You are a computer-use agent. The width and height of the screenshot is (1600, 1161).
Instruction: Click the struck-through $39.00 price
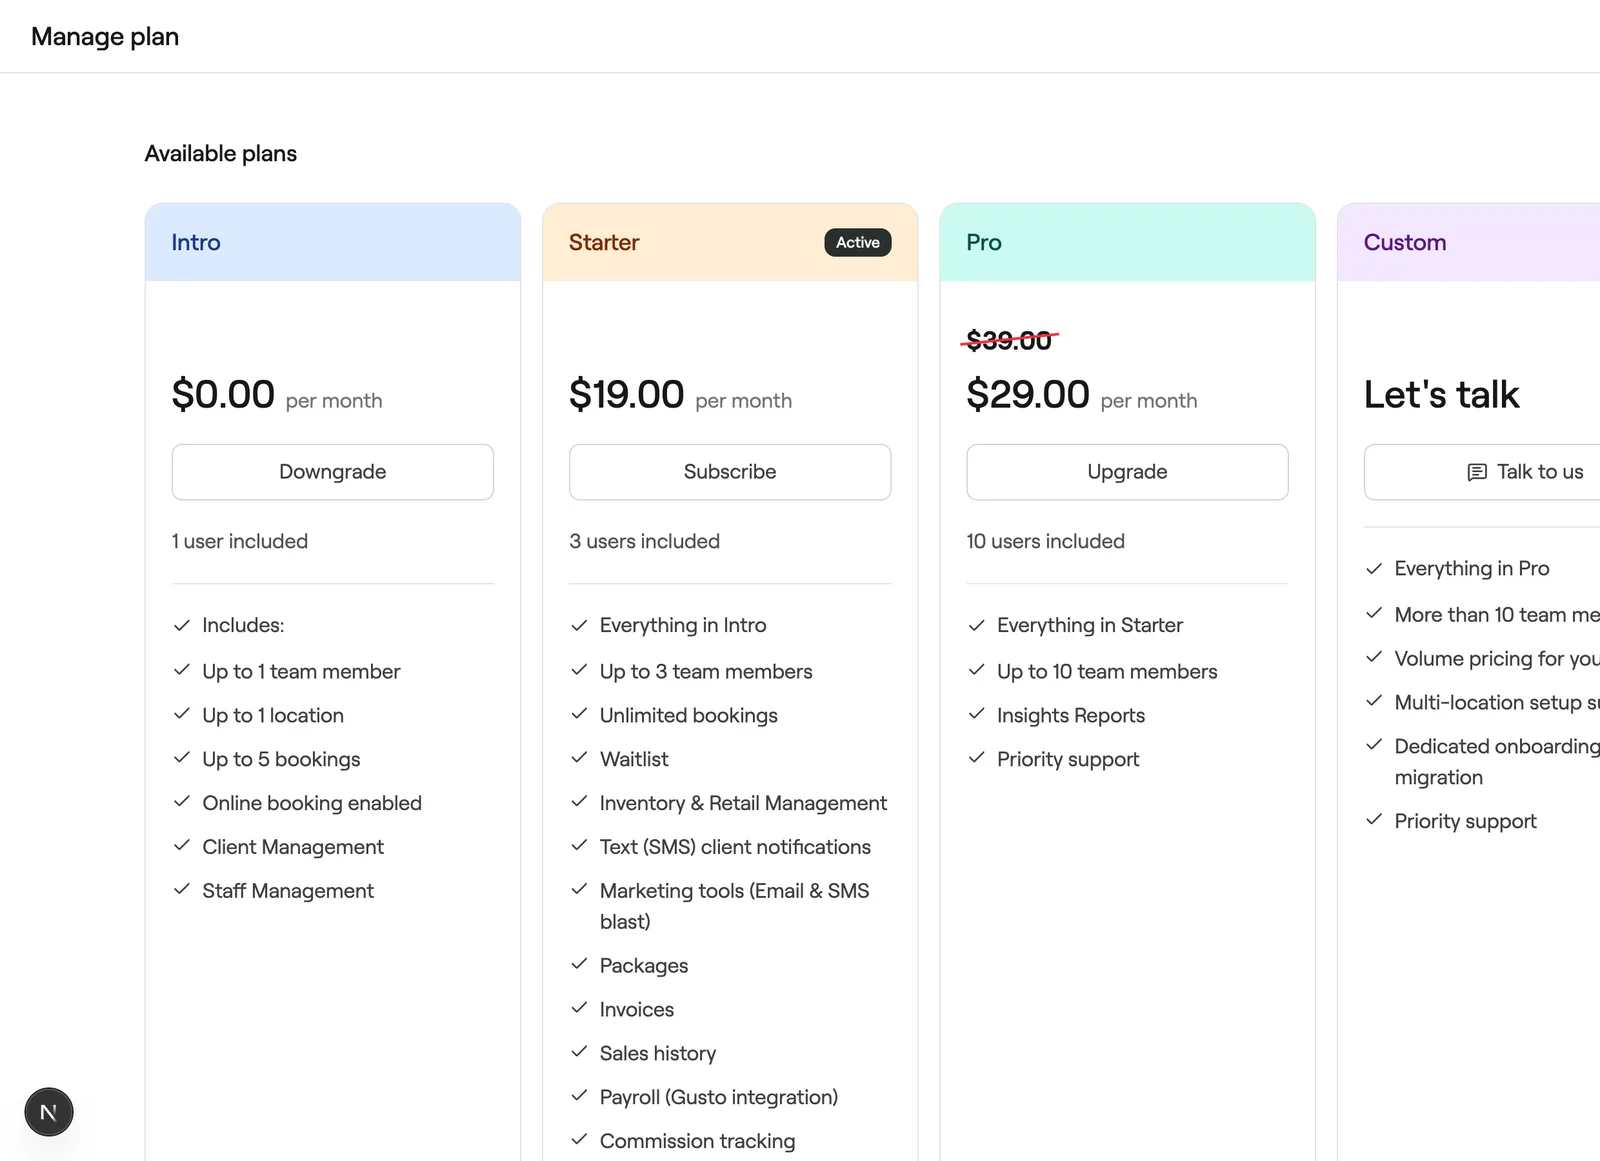[1009, 341]
